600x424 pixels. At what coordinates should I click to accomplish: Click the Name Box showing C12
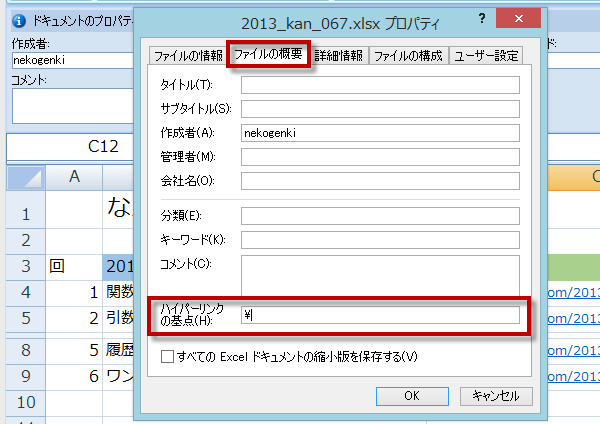click(x=70, y=147)
